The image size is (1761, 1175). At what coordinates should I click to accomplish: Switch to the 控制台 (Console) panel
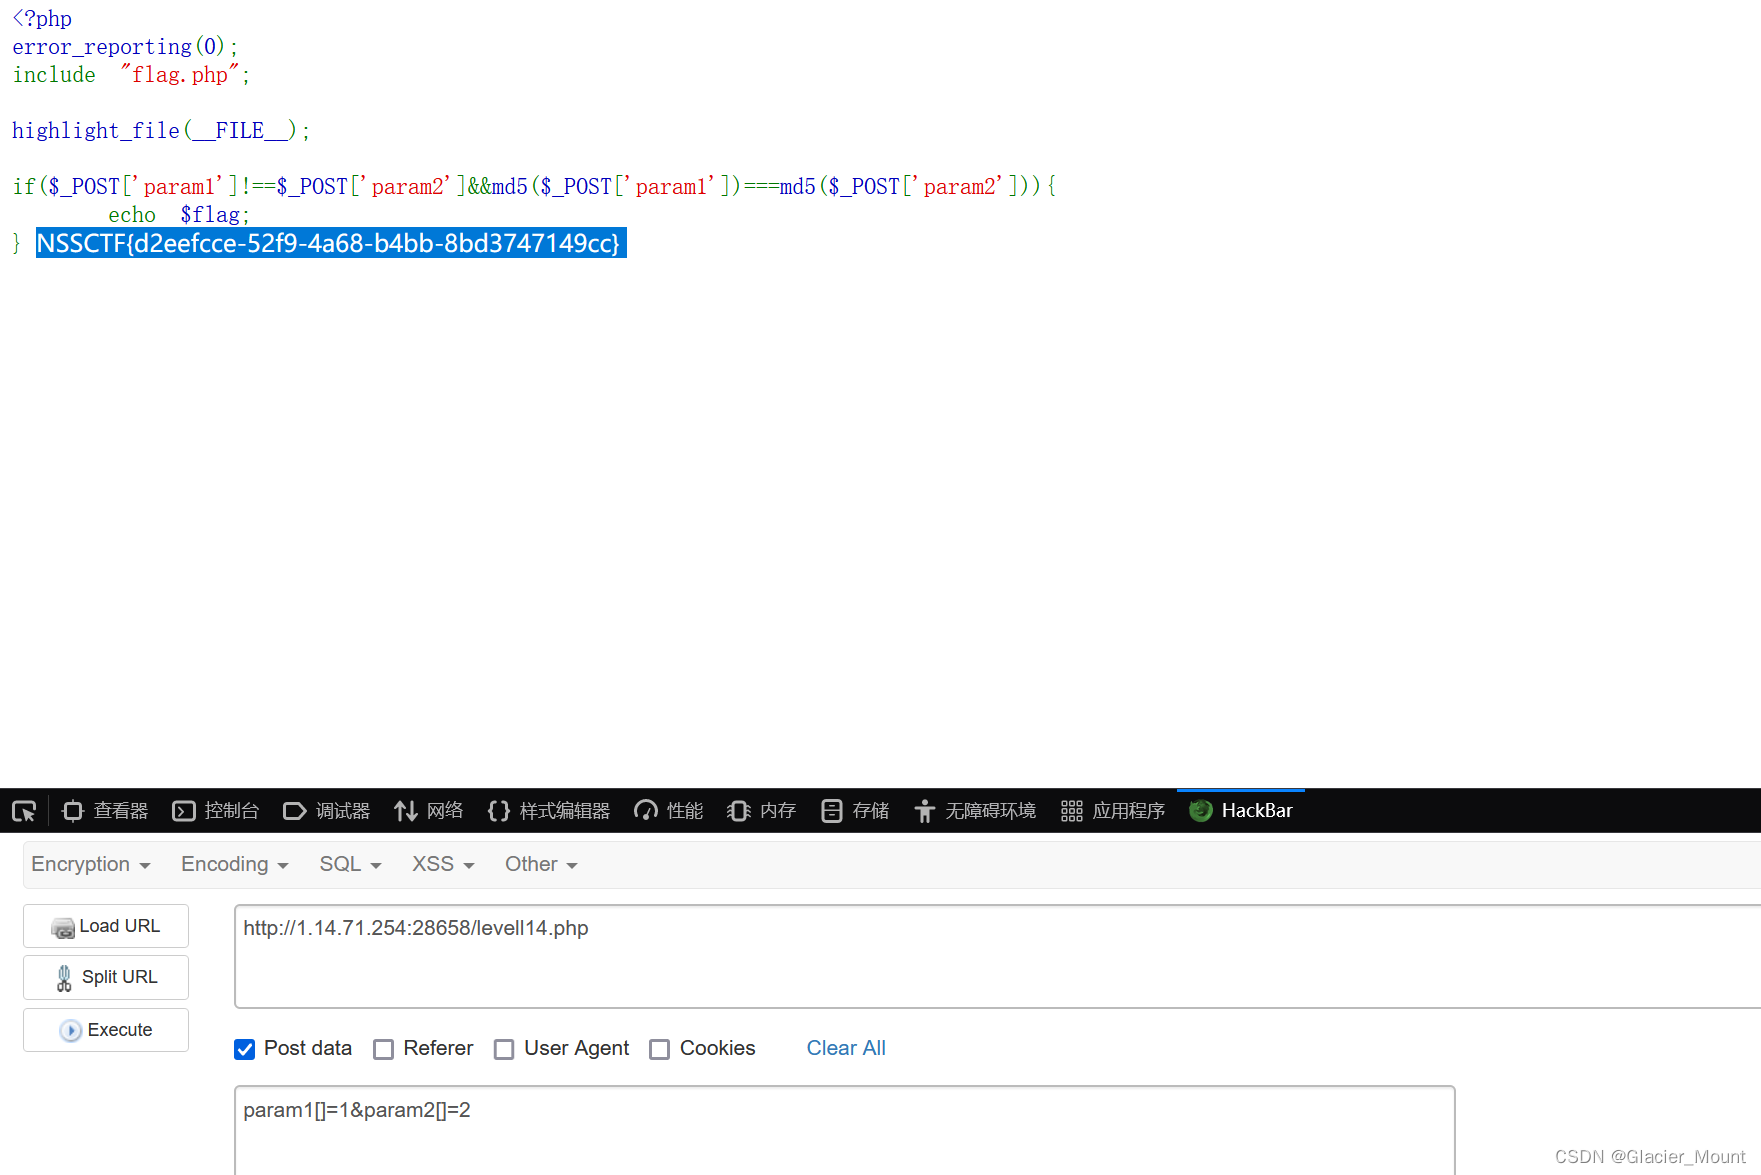[x=215, y=810]
